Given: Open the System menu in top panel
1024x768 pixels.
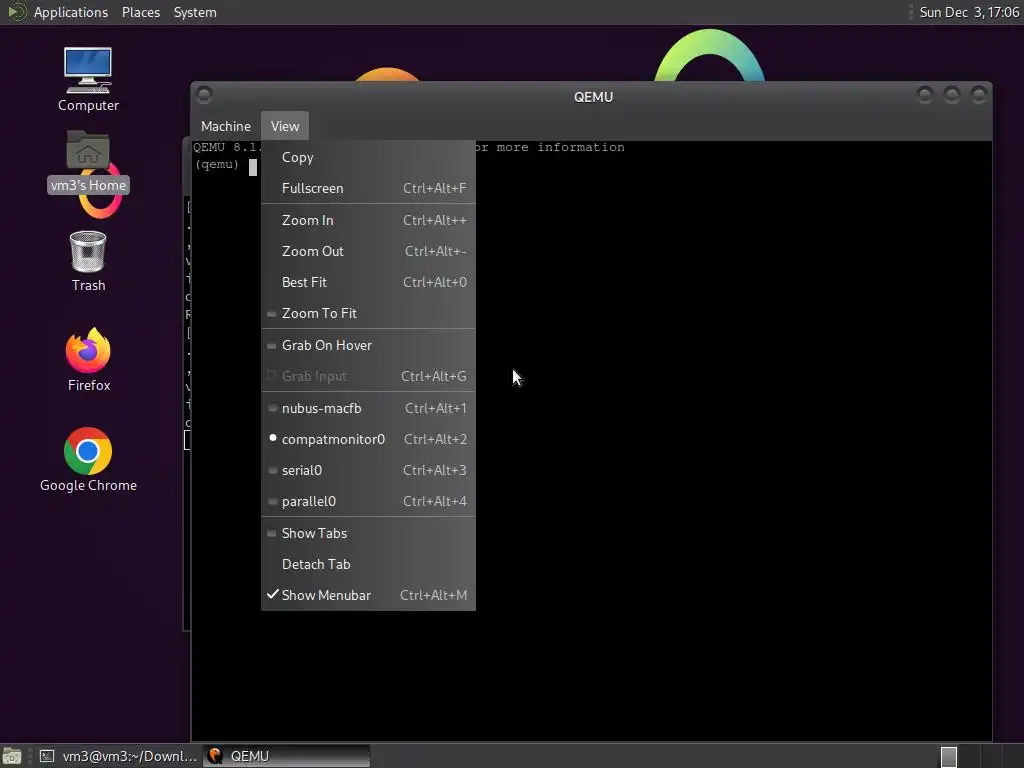Looking at the screenshot, I should [195, 12].
